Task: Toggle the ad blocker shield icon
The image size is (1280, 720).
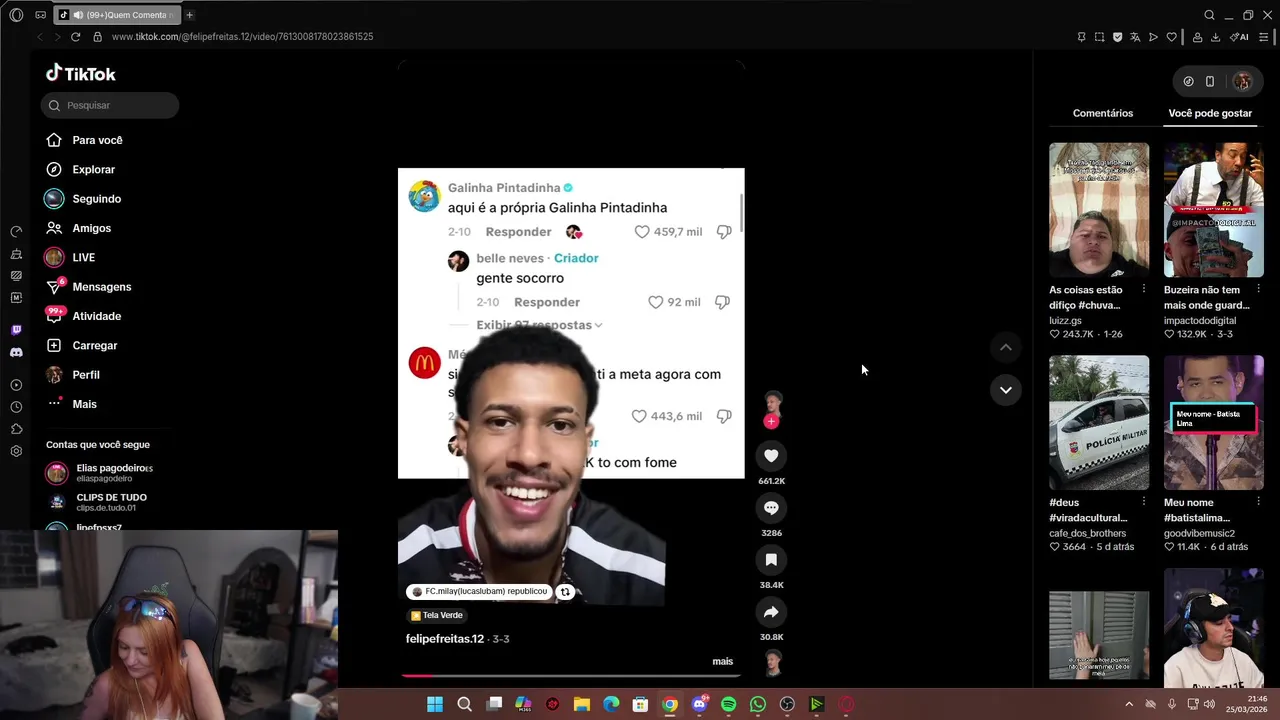Action: point(1117,37)
